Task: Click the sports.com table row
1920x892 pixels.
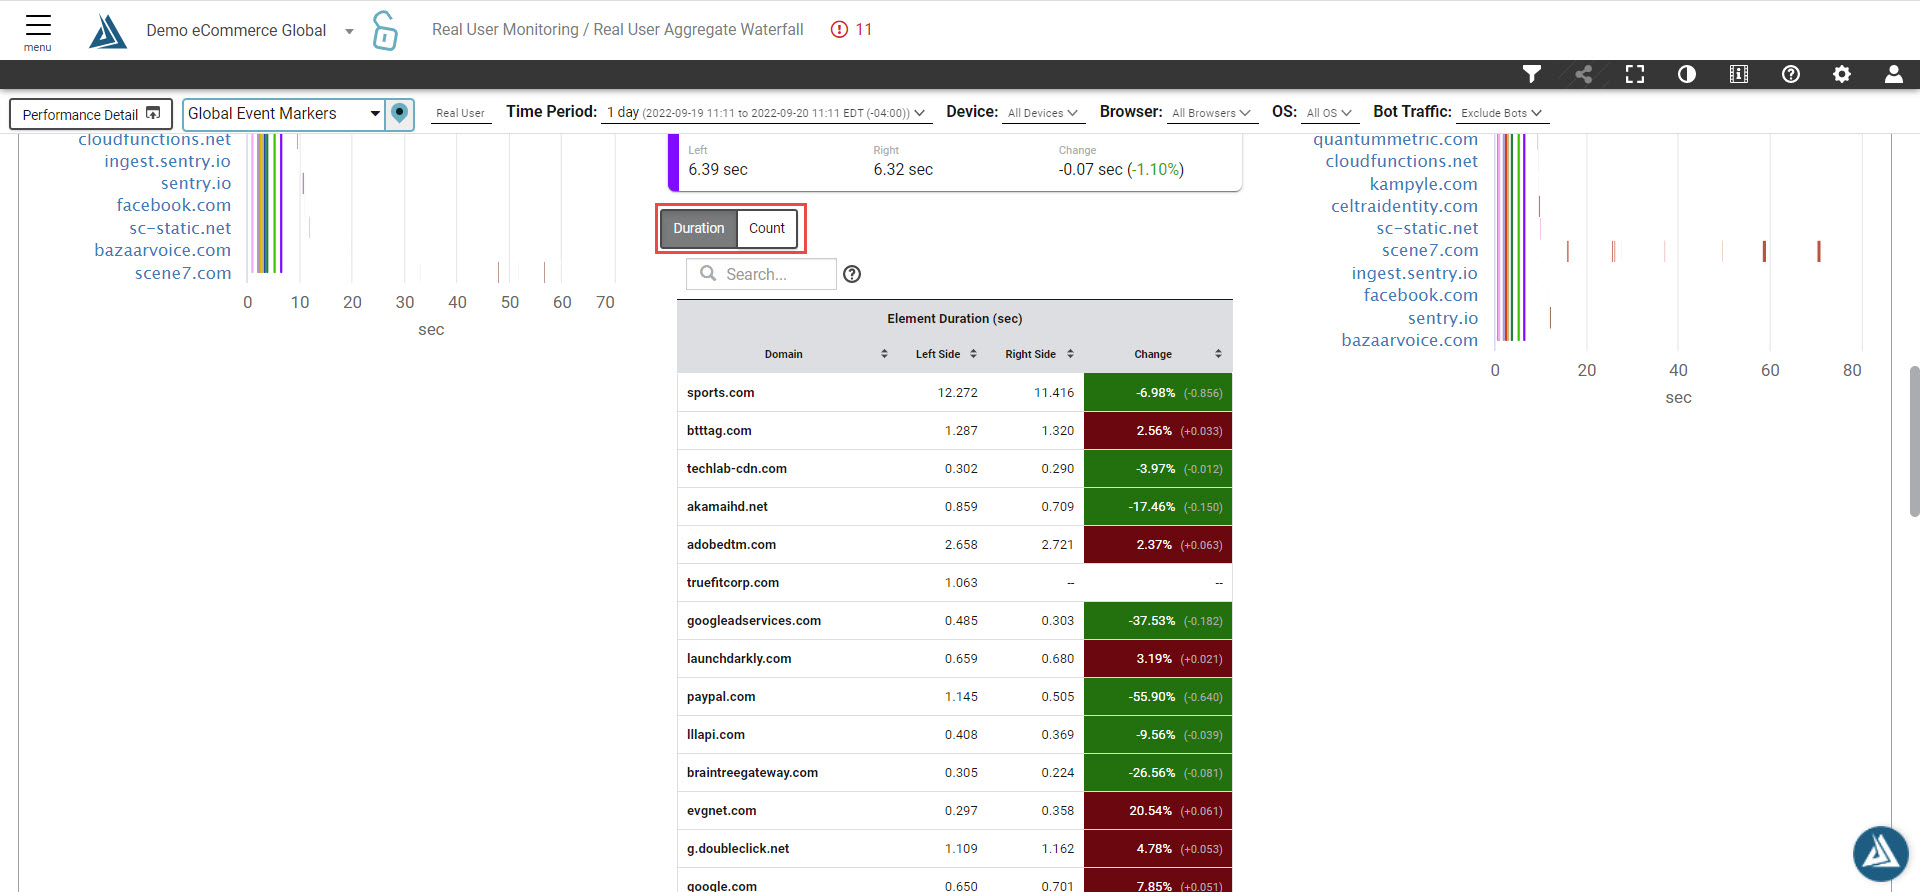Action: 955,392
